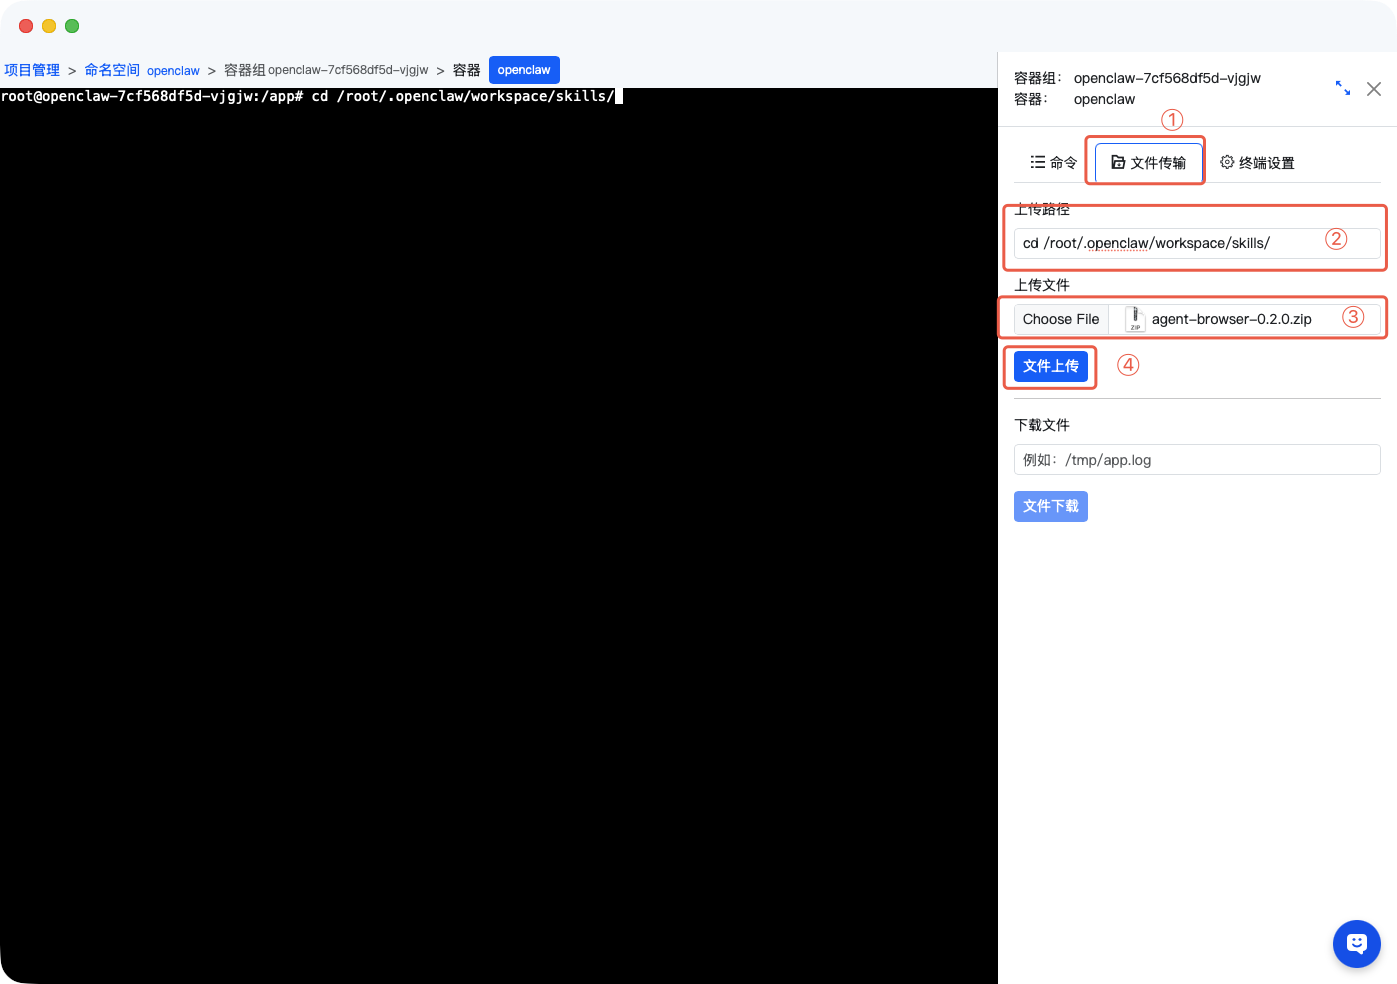The width and height of the screenshot is (1397, 984).
Task: Open the 终端设置 tab with gear icon
Action: coord(1257,163)
